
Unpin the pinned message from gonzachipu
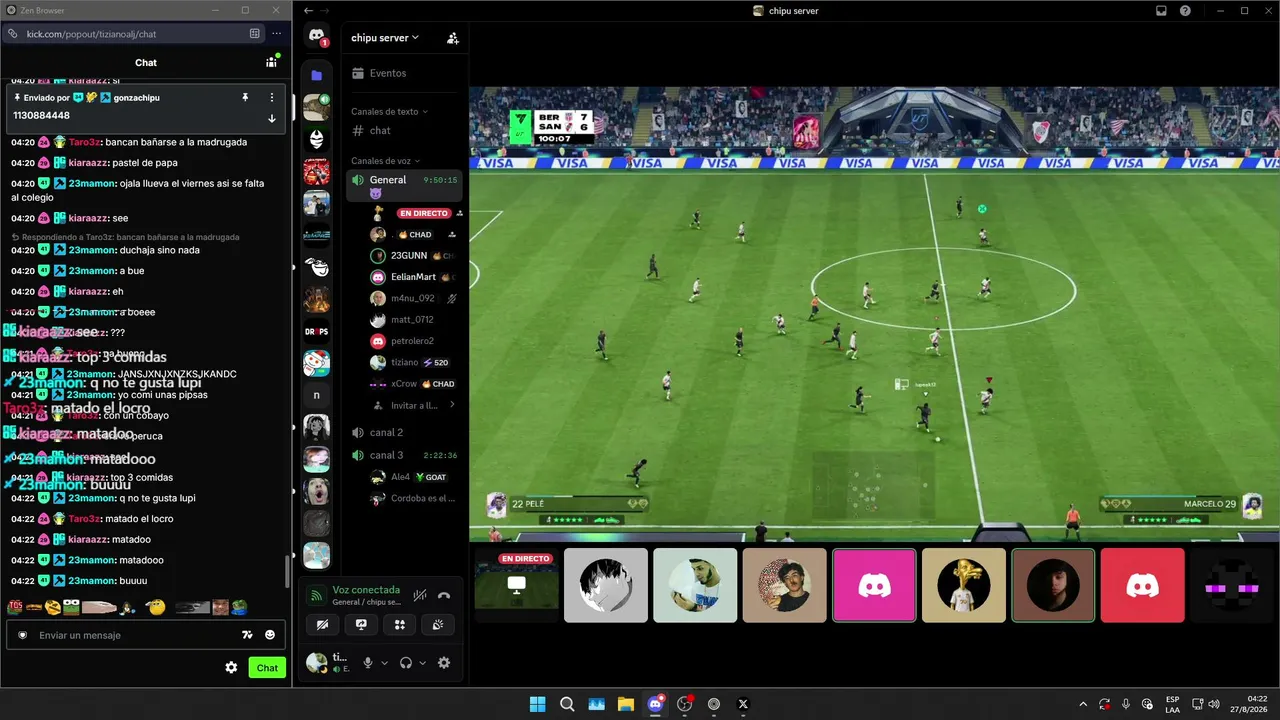coord(245,97)
